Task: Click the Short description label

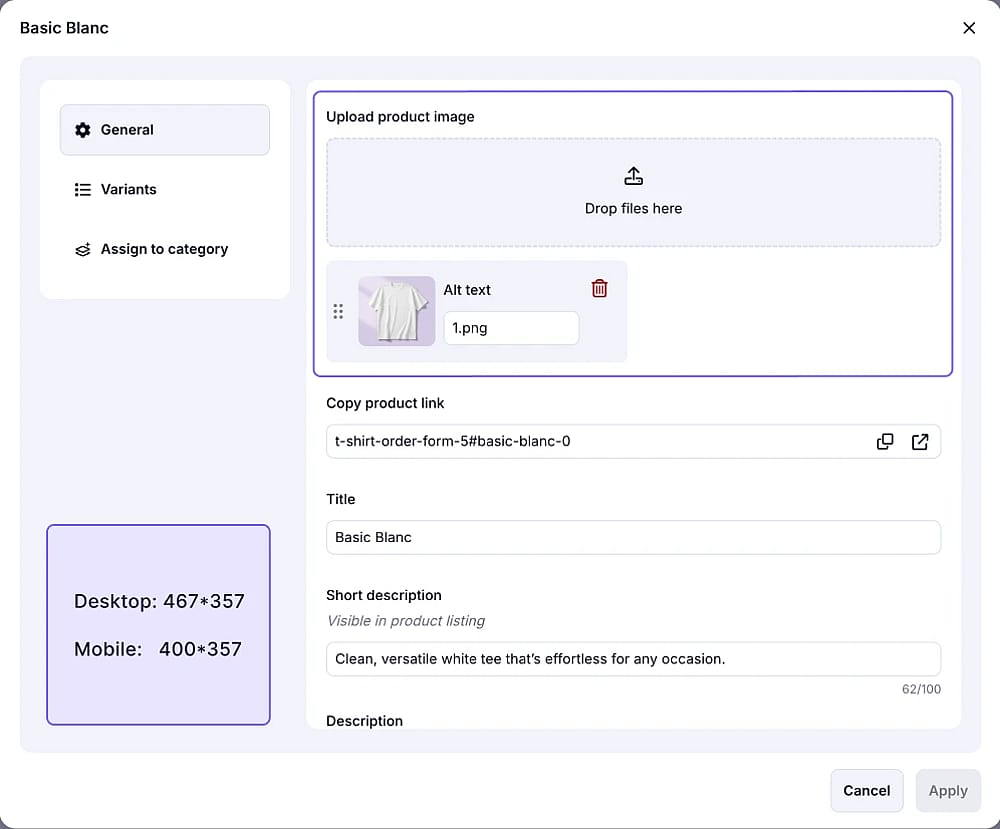Action: (383, 595)
